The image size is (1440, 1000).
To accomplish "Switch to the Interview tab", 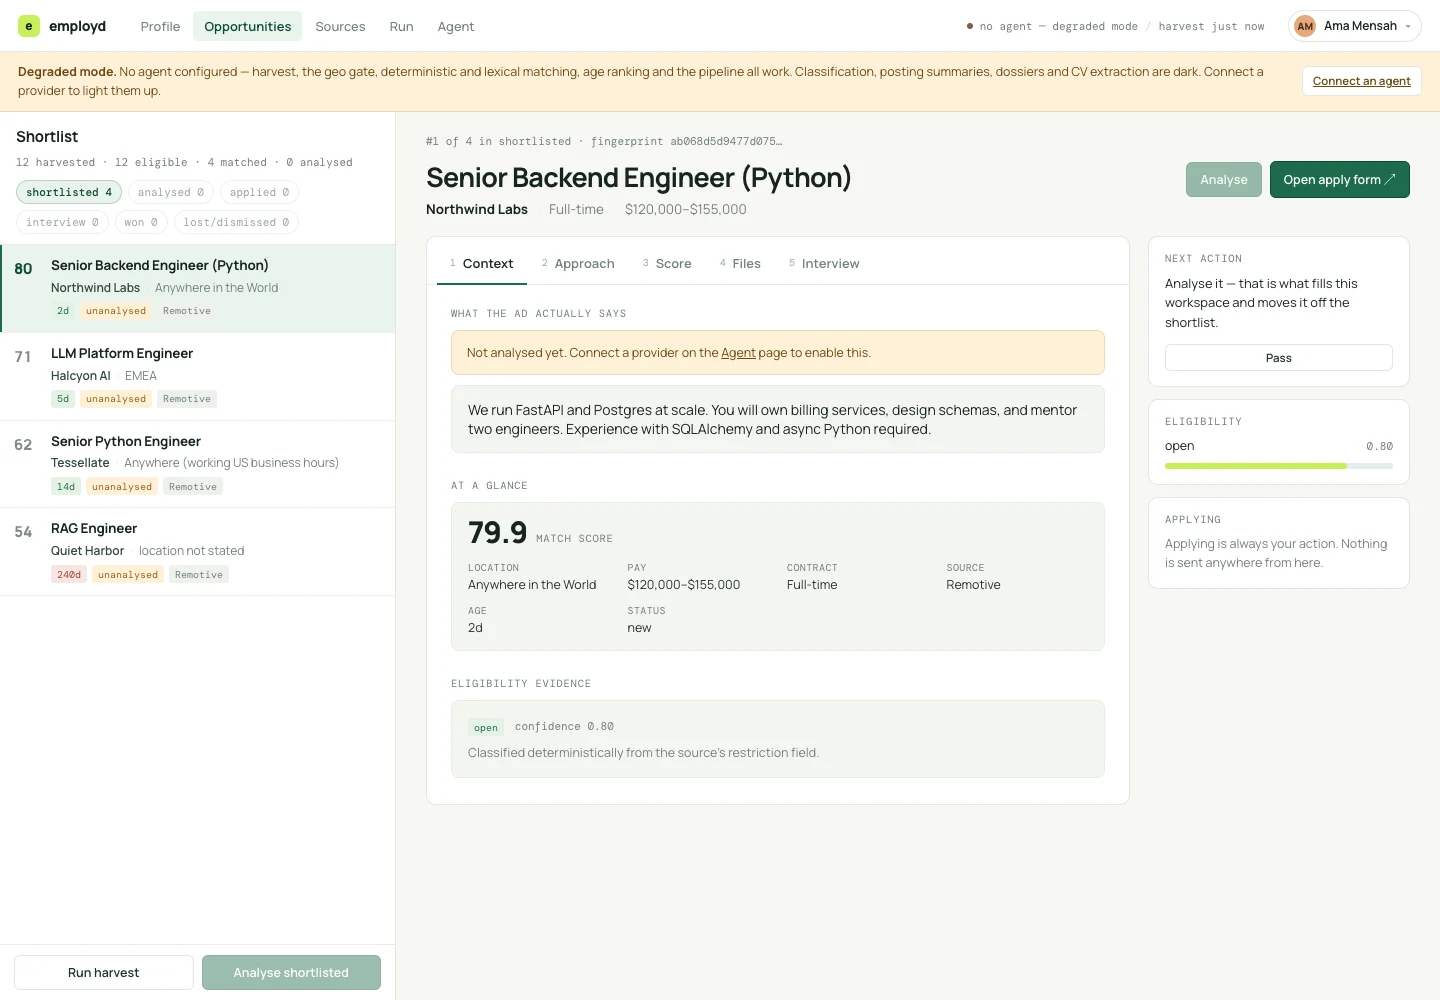I will (x=824, y=264).
